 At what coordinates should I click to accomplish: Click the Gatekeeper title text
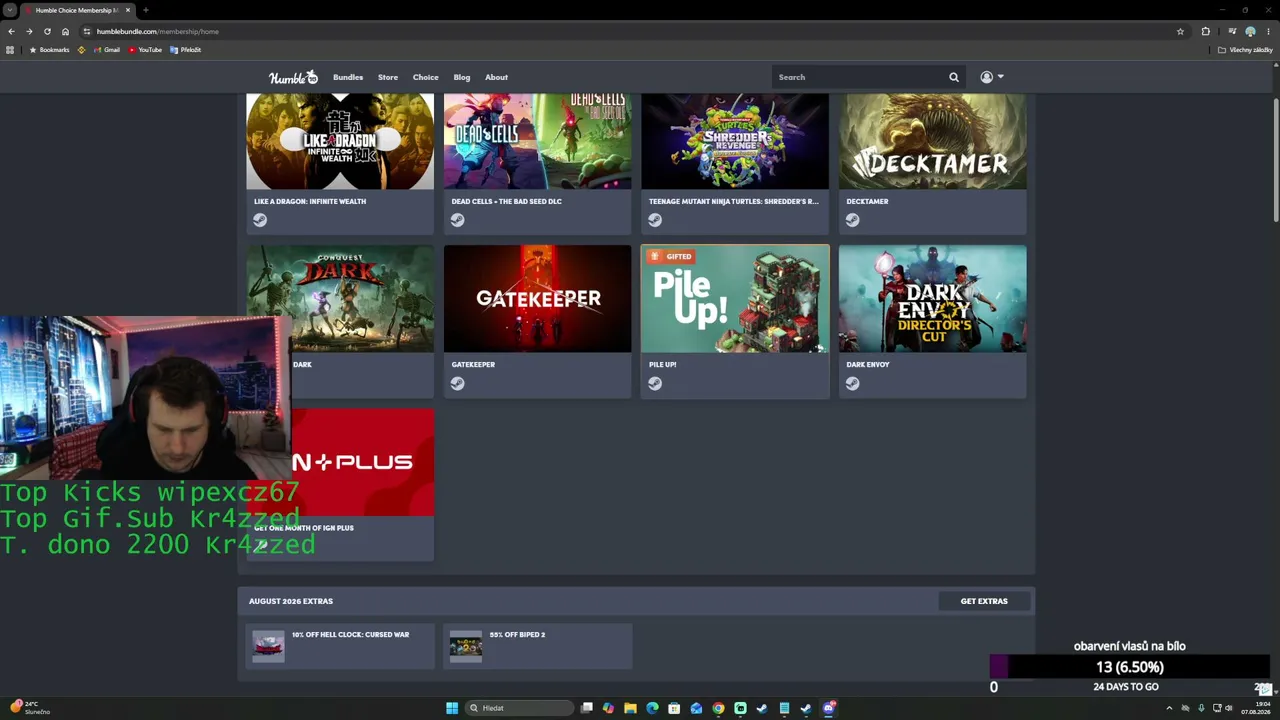tap(473, 364)
